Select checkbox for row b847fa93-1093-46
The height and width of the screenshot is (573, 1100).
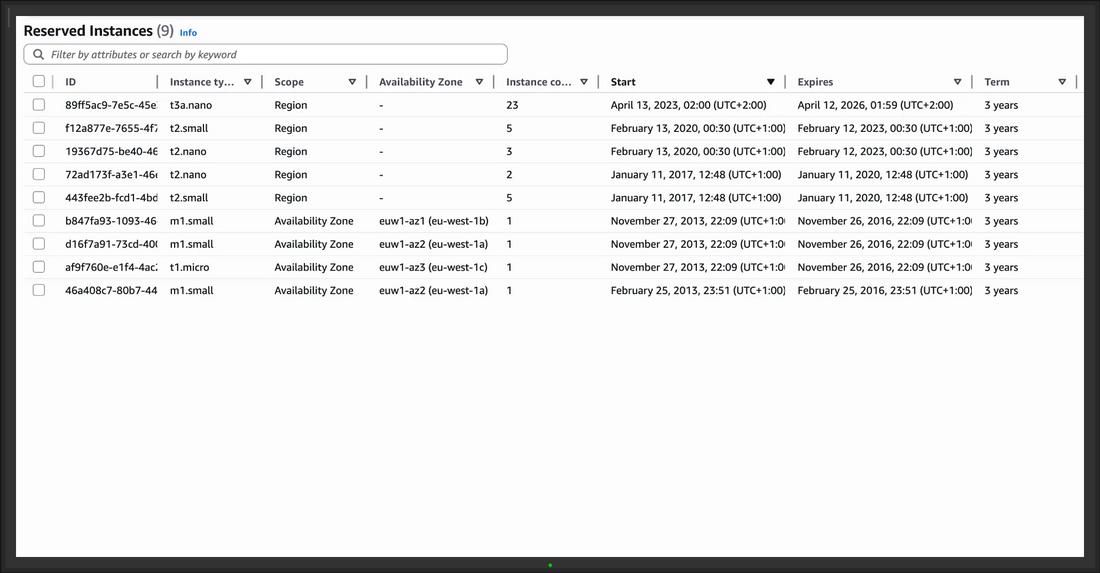coord(39,220)
